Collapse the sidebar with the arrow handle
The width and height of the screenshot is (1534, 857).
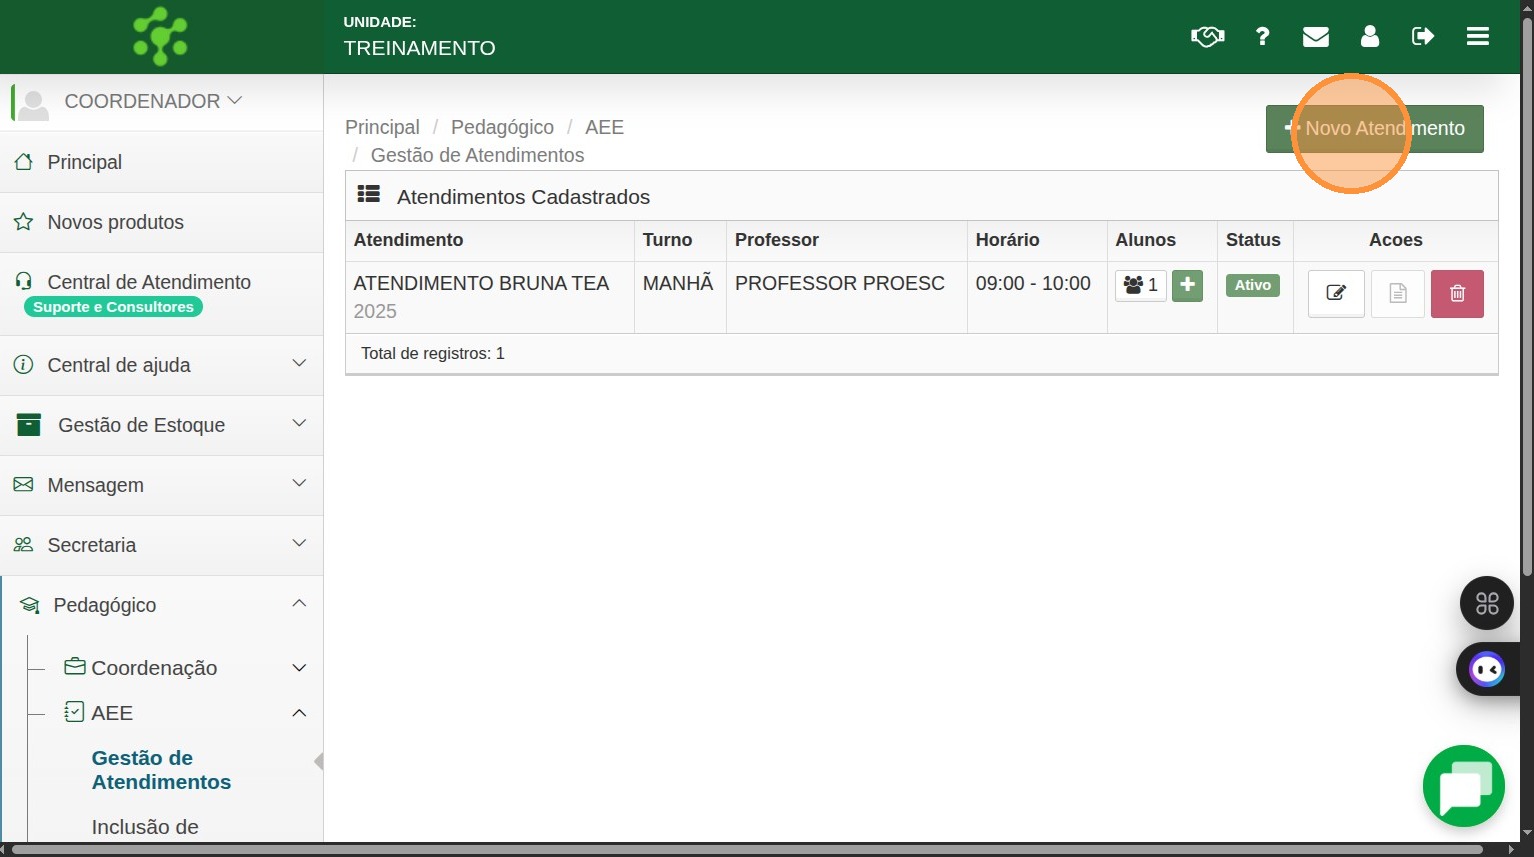[319, 761]
